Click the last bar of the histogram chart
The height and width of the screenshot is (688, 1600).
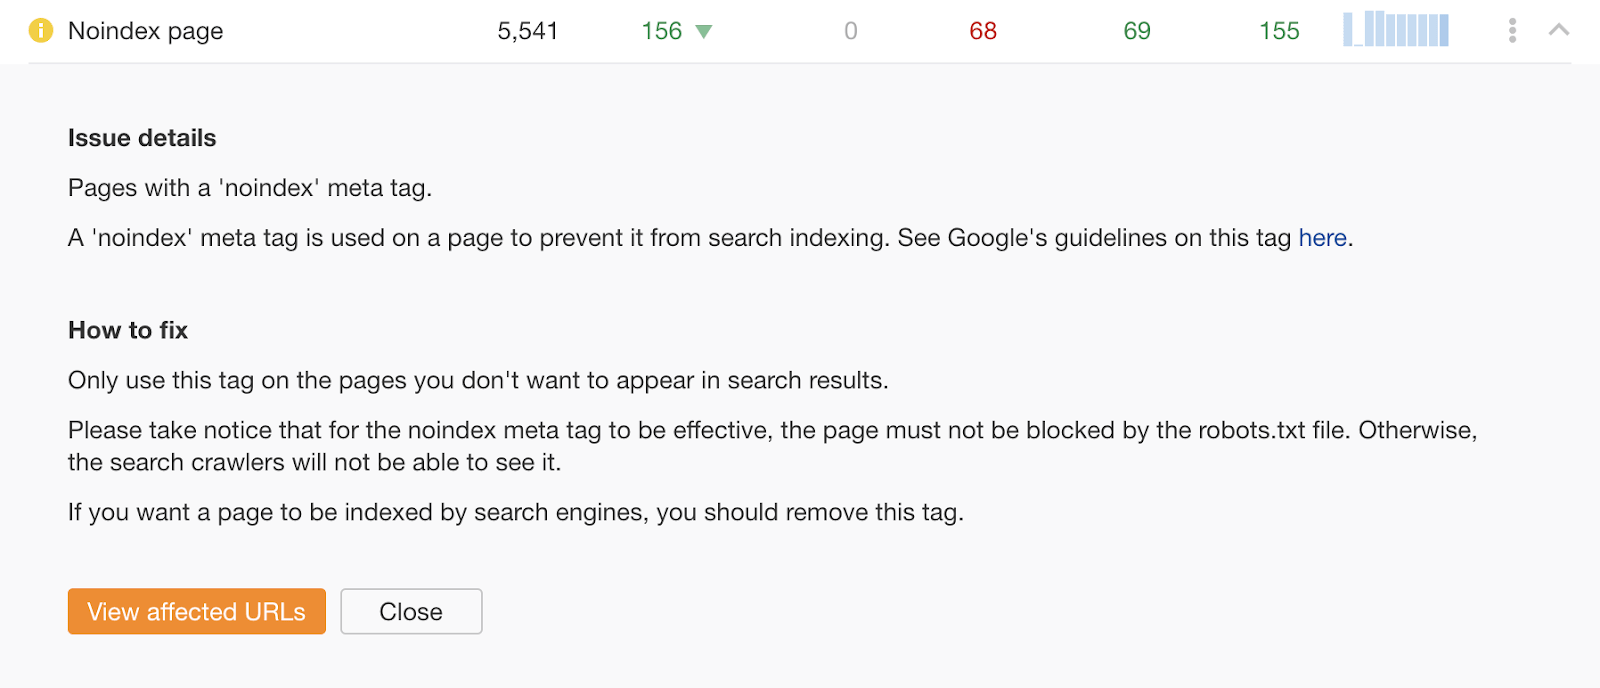click(x=1444, y=30)
